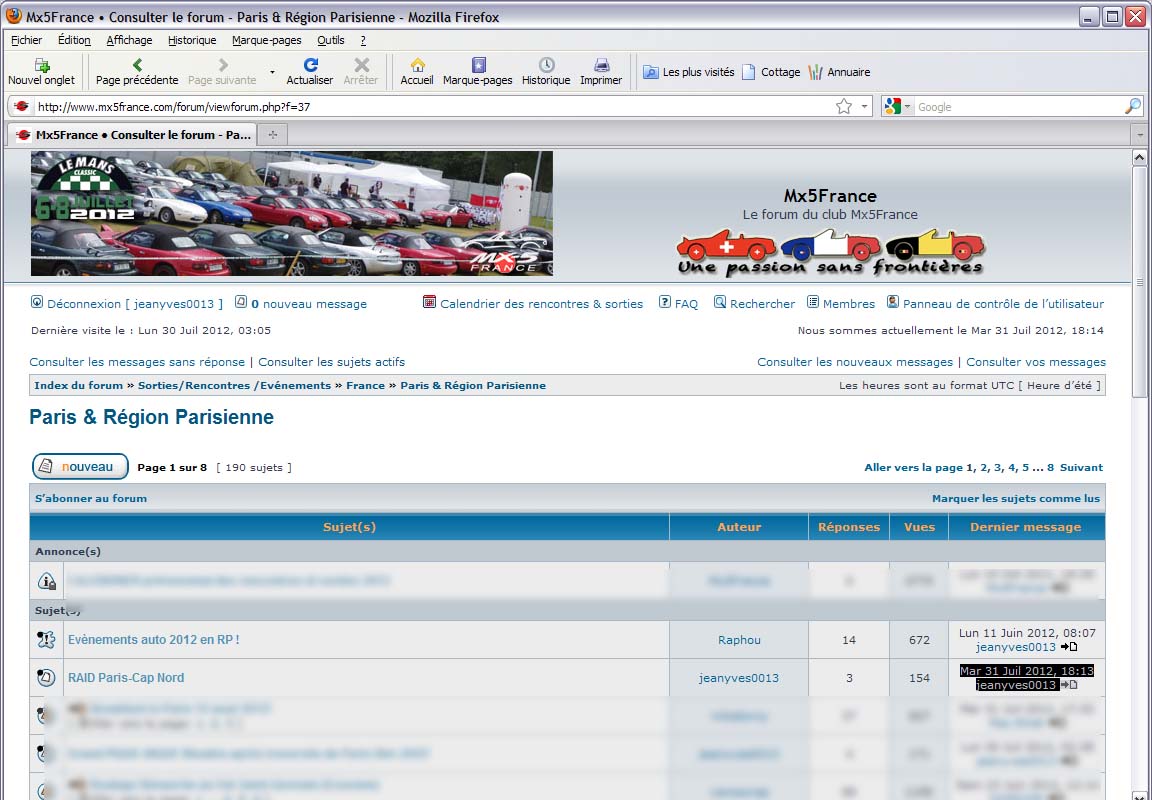This screenshot has width=1152, height=800.
Task: Print page with Imprimer icon
Action: pos(601,65)
